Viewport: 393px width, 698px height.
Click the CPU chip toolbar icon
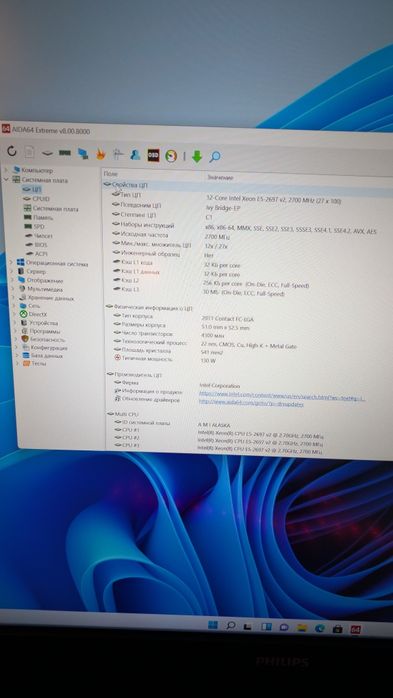47,153
